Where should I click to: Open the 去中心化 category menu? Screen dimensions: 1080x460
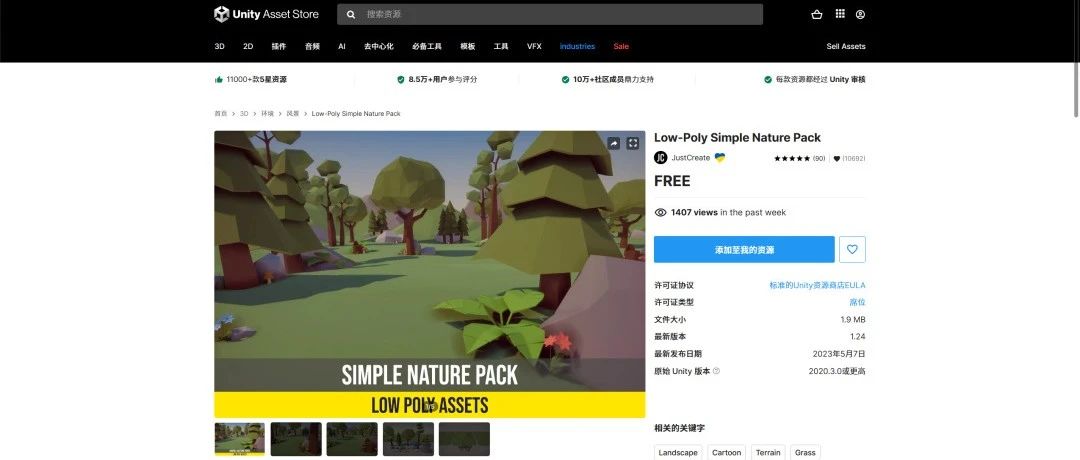[x=379, y=46]
